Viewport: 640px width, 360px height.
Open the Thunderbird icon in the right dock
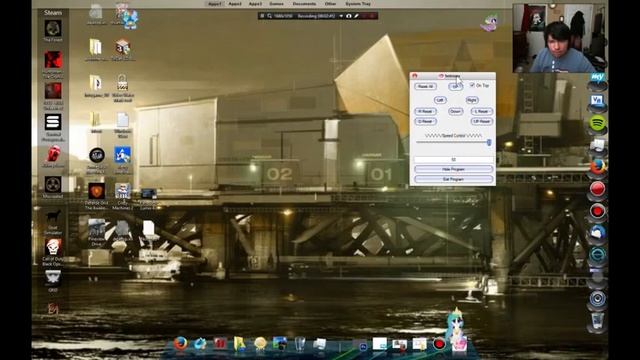click(x=598, y=233)
